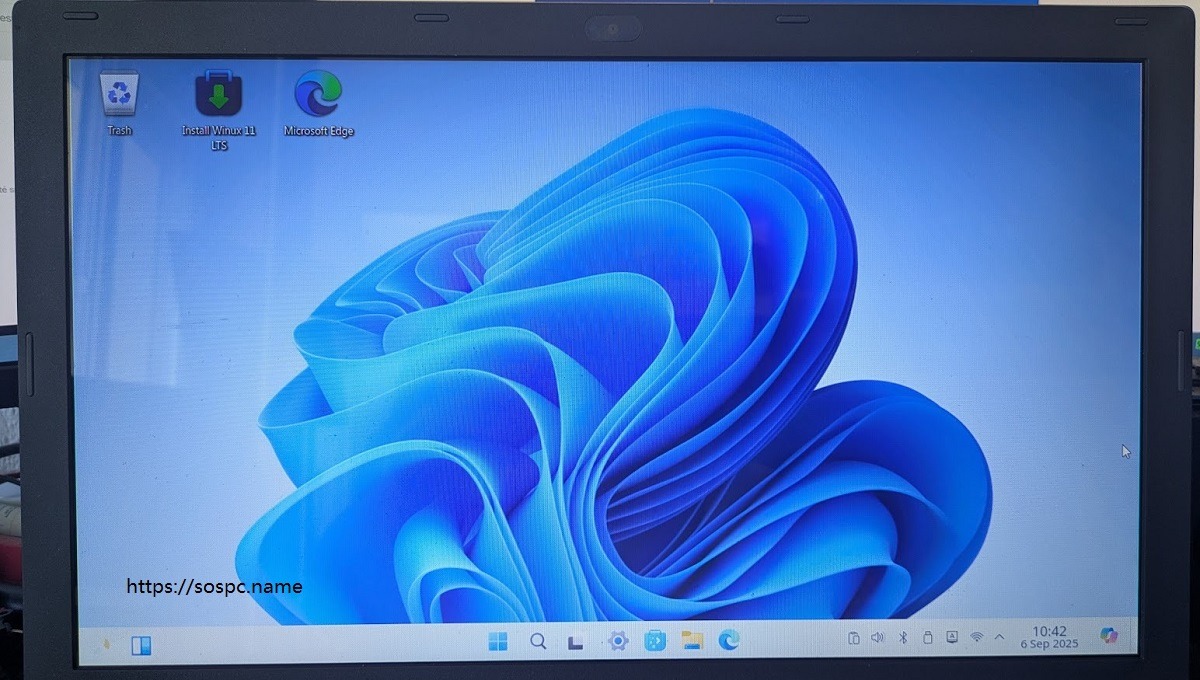Open the widgets panel at taskbar left

click(x=141, y=646)
